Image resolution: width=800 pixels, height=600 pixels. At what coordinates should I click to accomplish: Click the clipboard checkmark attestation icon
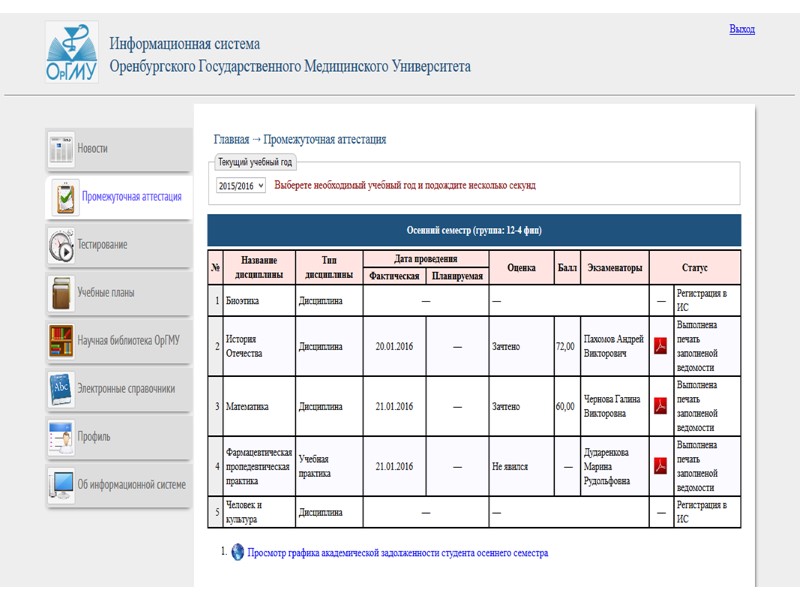(65, 197)
